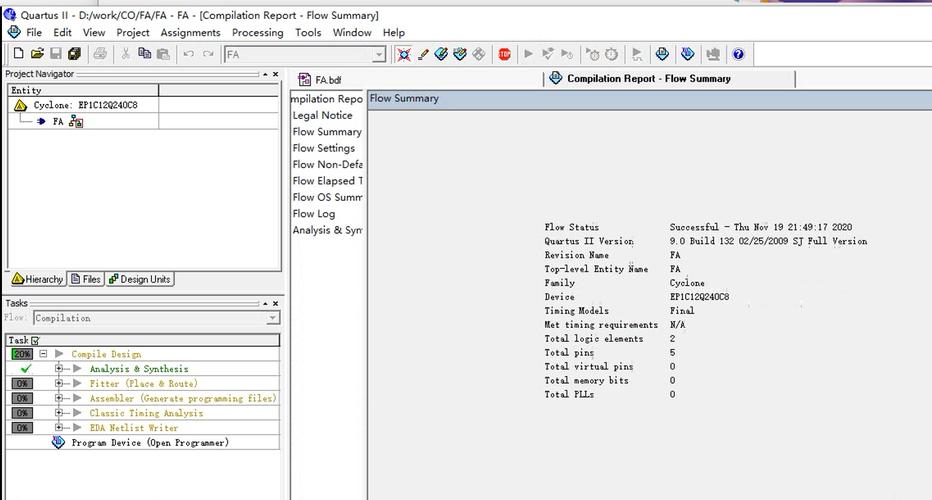Open the Project menu
932x500 pixels.
[x=133, y=33]
